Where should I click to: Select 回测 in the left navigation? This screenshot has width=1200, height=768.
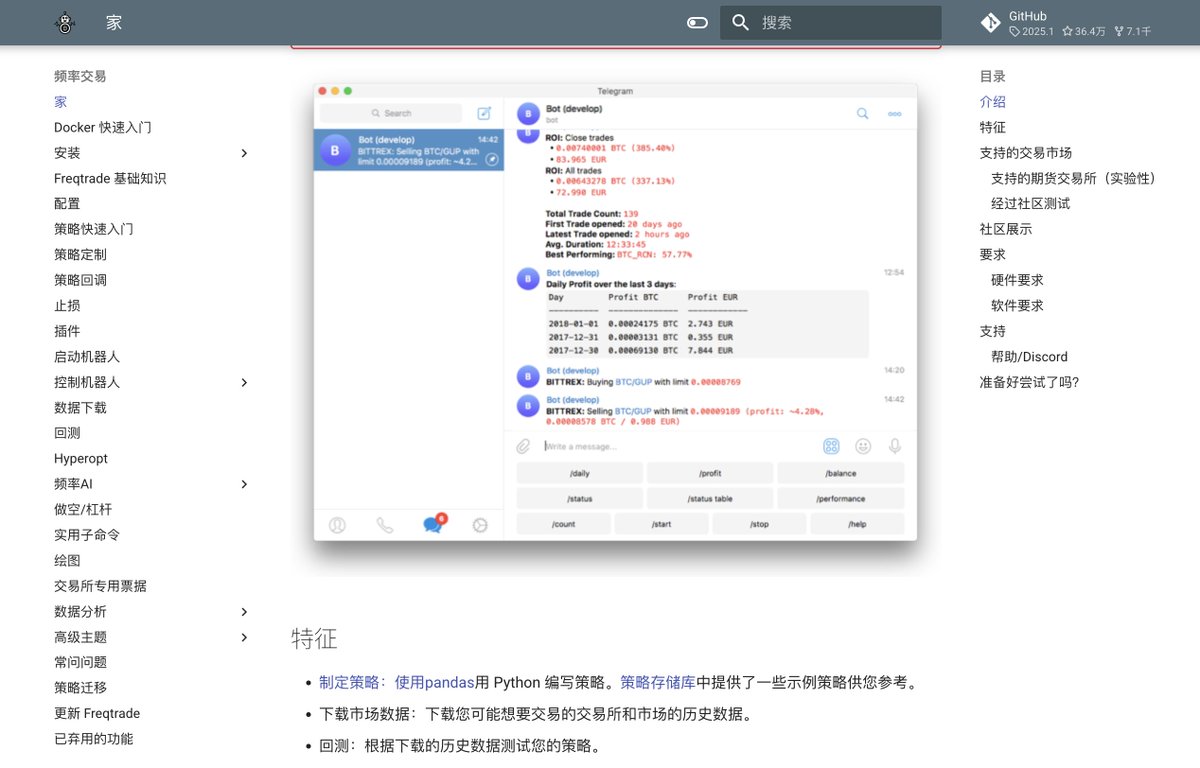click(65, 432)
